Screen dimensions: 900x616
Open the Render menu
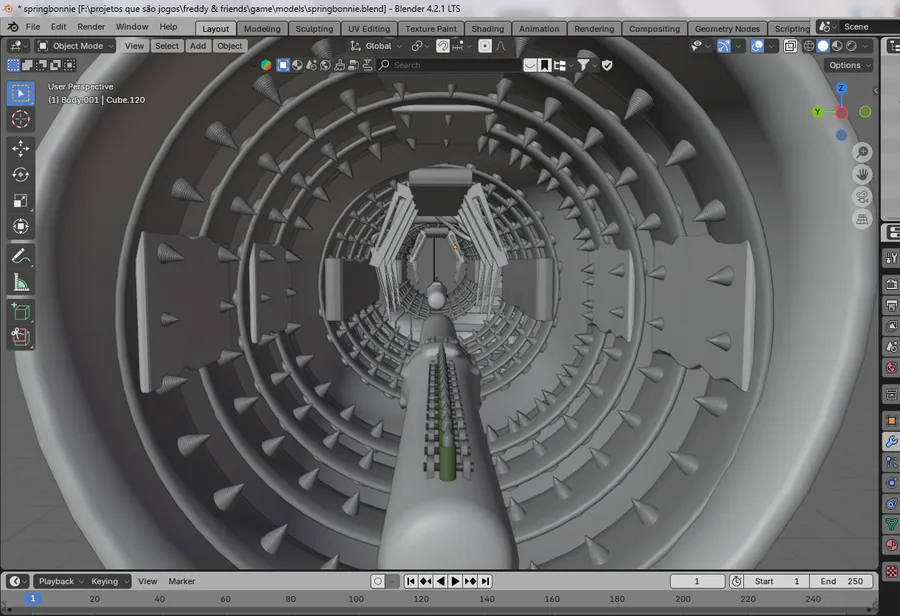[91, 27]
